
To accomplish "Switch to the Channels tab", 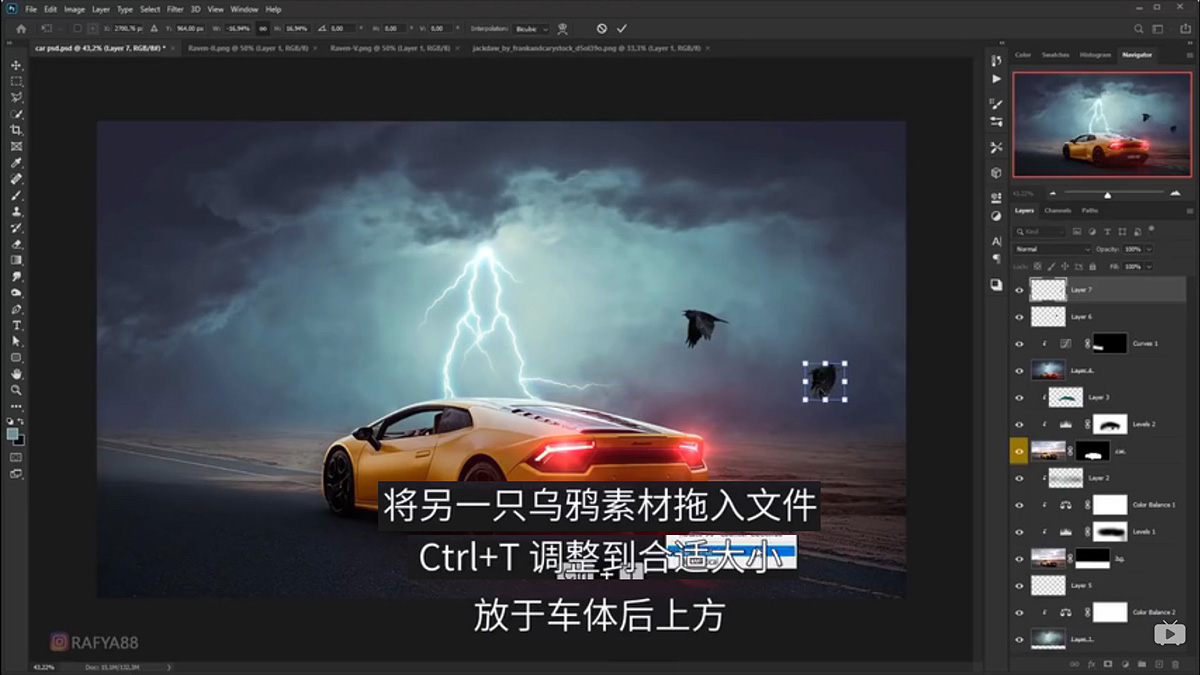I will (1058, 211).
